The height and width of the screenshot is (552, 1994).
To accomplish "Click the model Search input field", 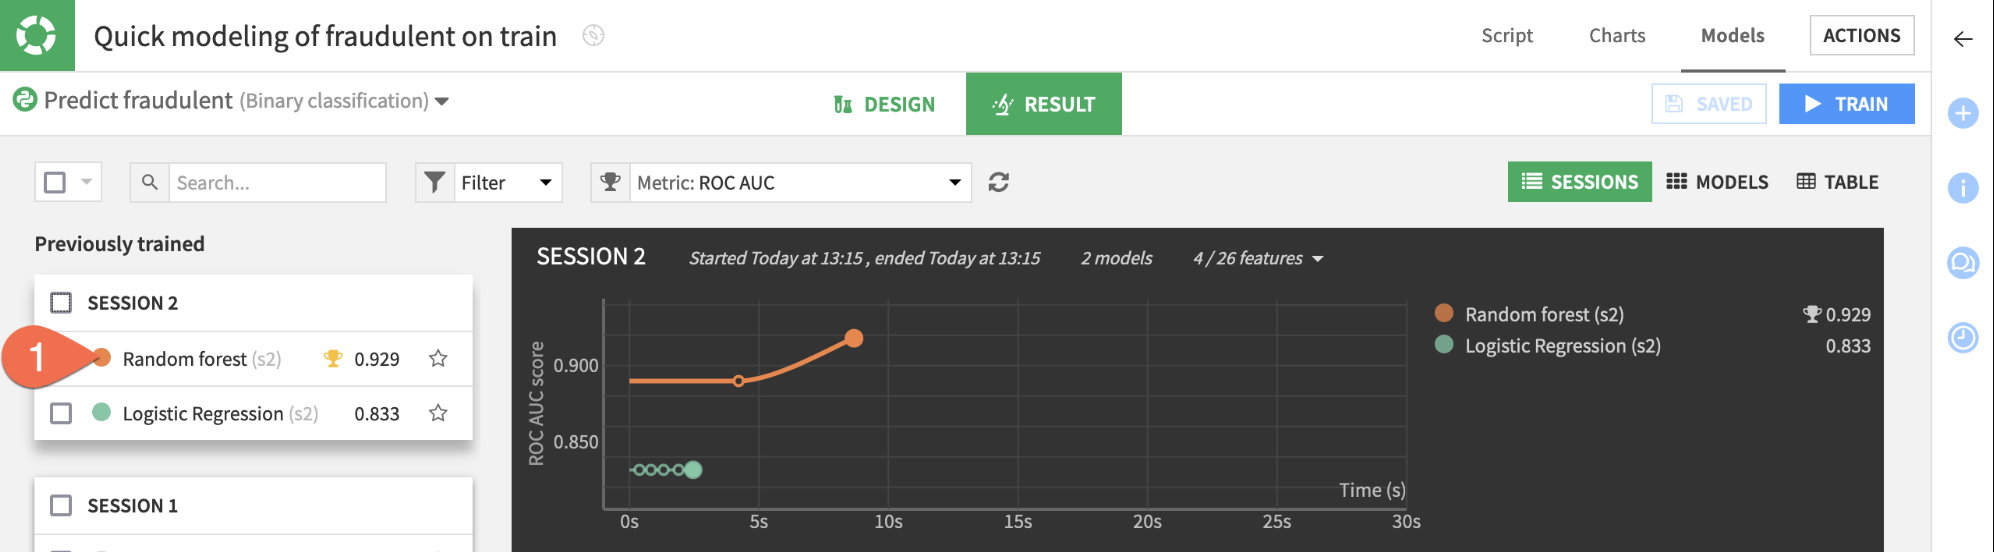I will pyautogui.click(x=276, y=182).
